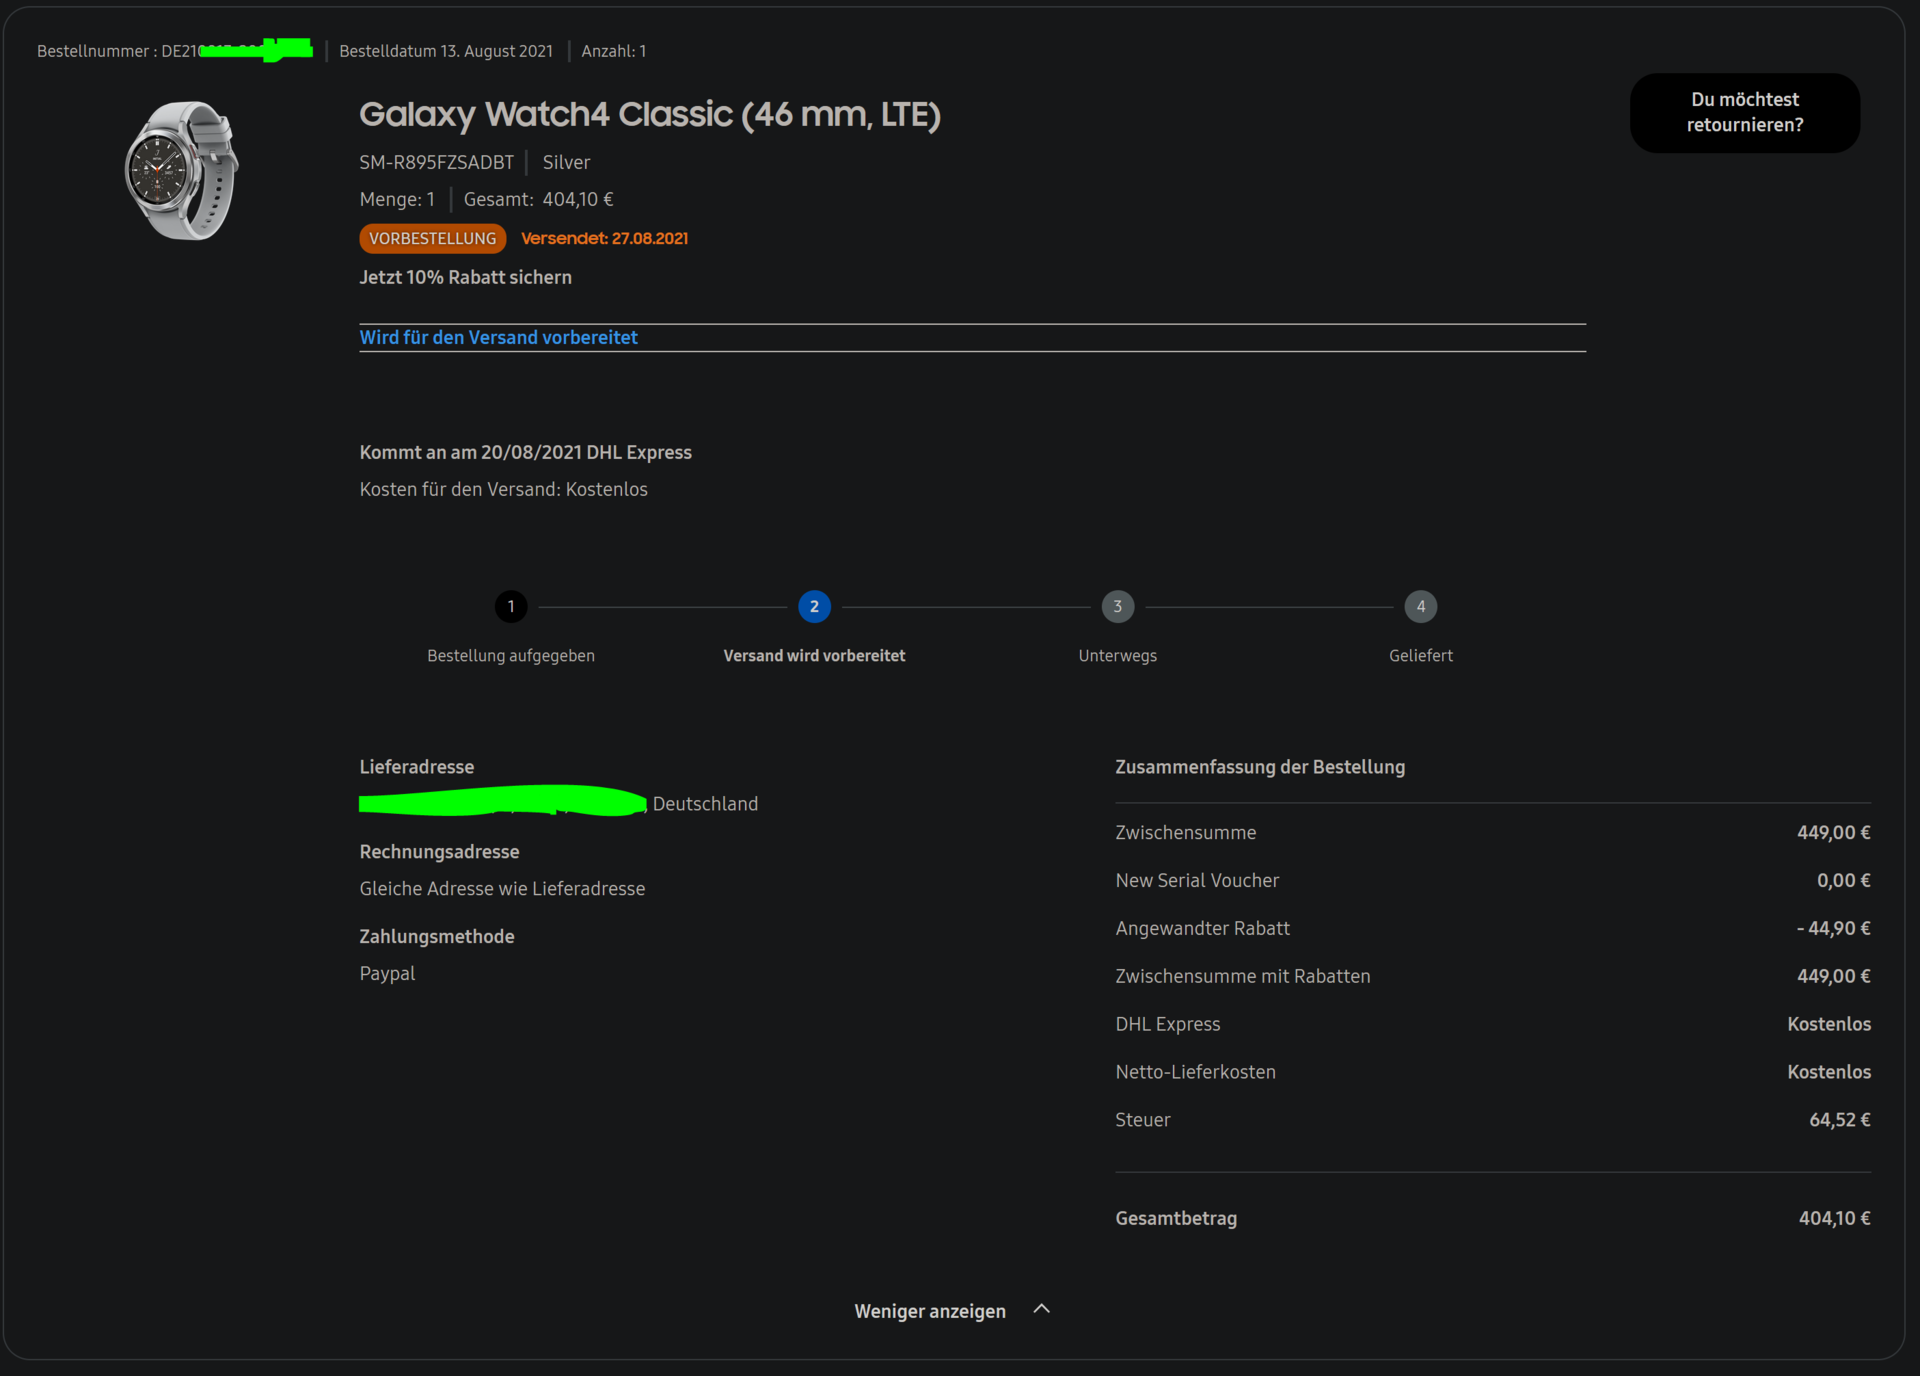Click the 'Rechnungsadresse' heading
This screenshot has width=1920, height=1376.
point(440,852)
